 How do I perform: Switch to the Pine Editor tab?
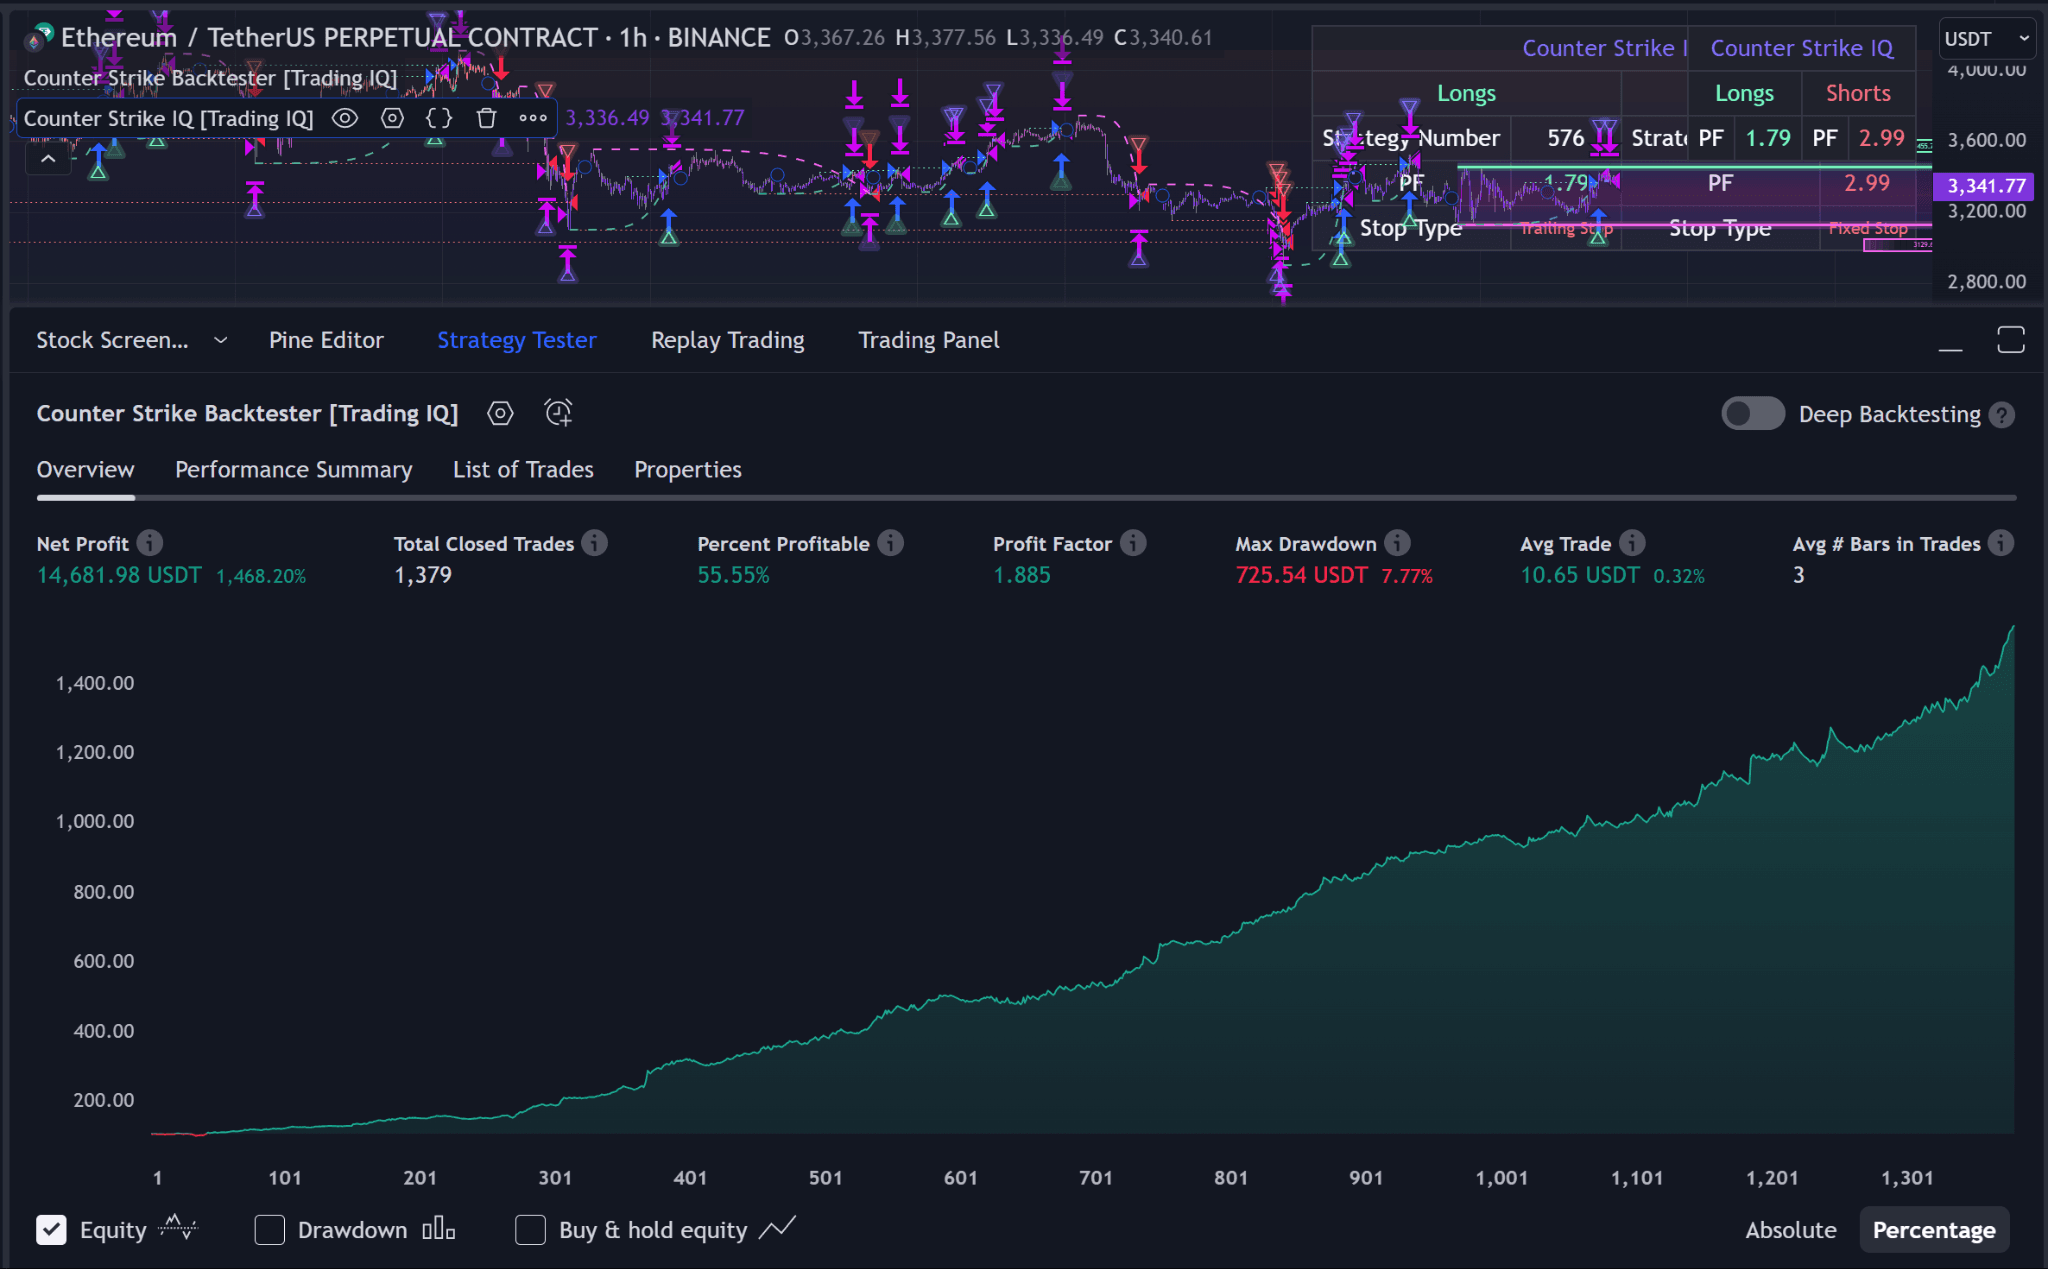click(x=326, y=340)
